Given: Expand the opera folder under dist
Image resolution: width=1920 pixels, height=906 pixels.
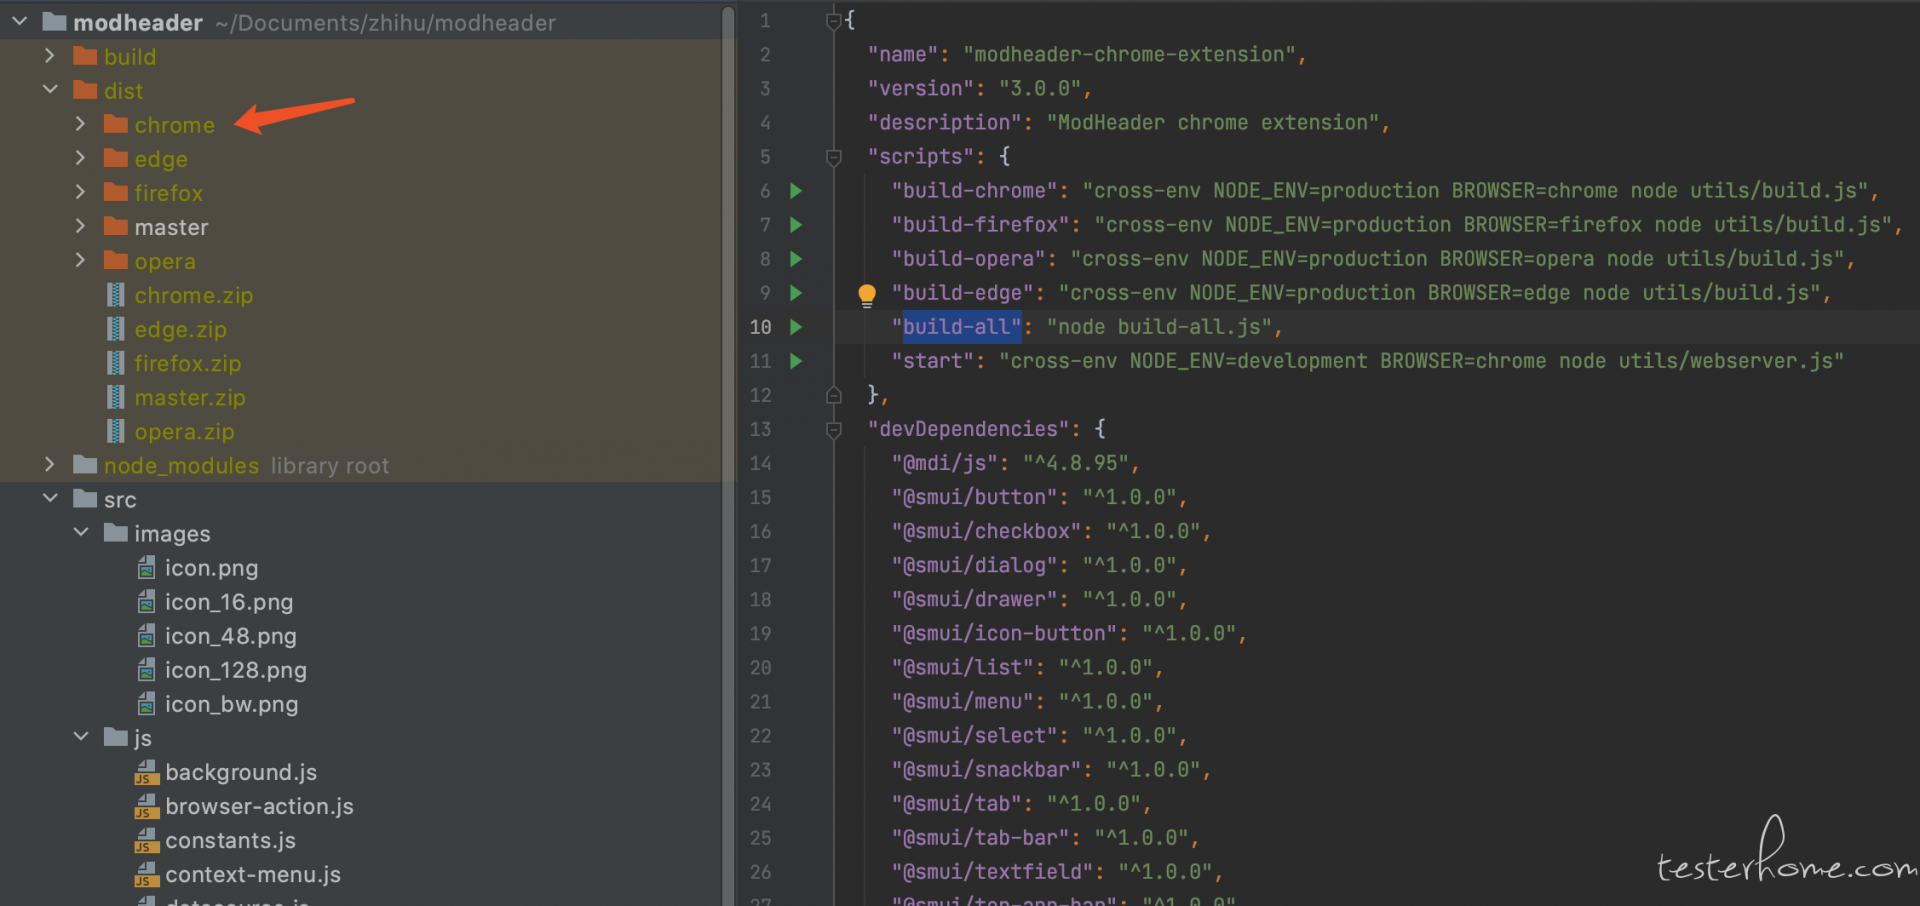Looking at the screenshot, I should [80, 260].
